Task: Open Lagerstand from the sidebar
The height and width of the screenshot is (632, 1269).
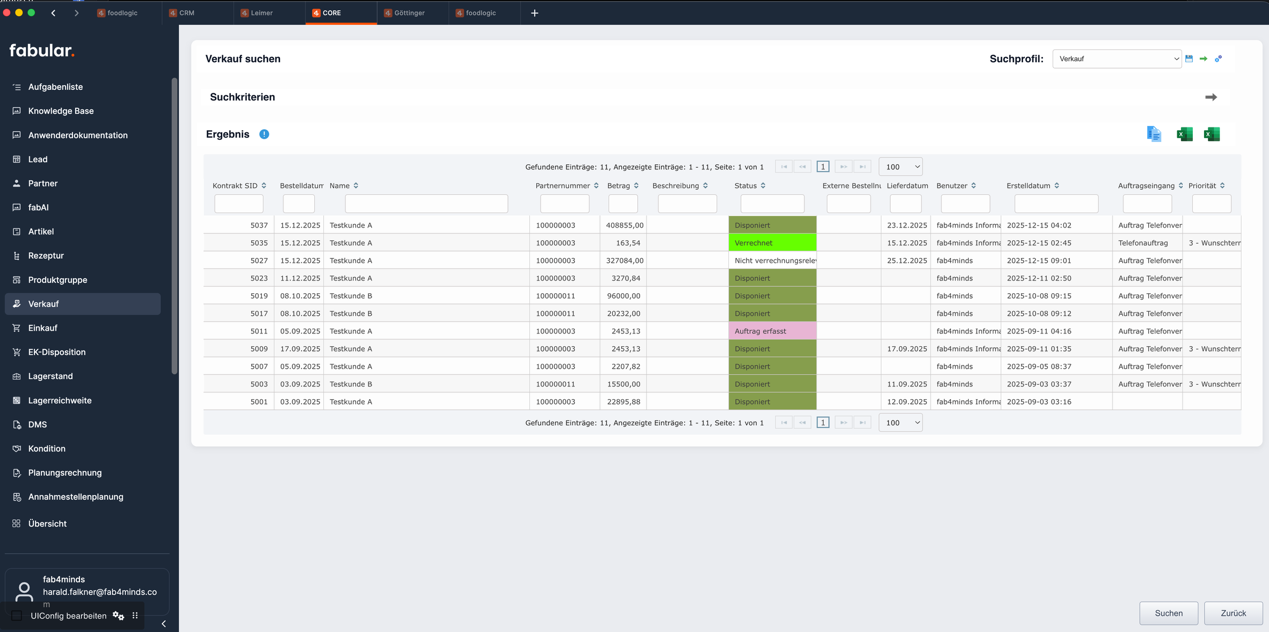Action: (x=50, y=376)
